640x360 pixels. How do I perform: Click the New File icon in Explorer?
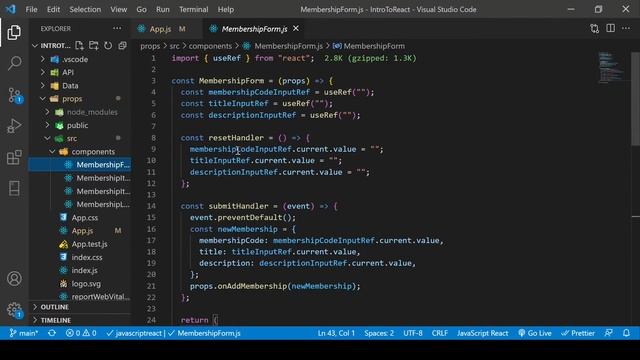pos(79,45)
